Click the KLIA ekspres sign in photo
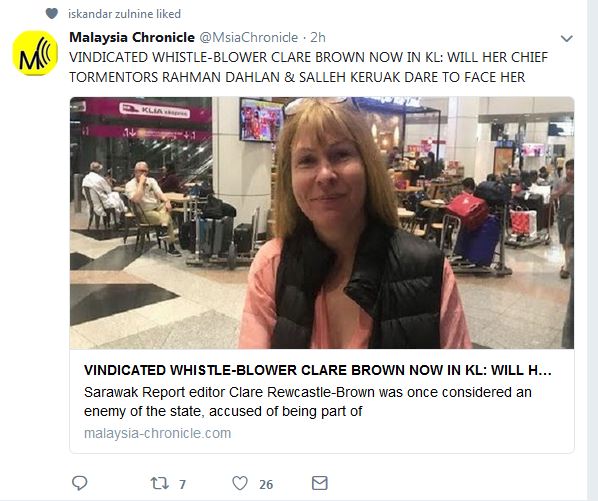 [154, 111]
